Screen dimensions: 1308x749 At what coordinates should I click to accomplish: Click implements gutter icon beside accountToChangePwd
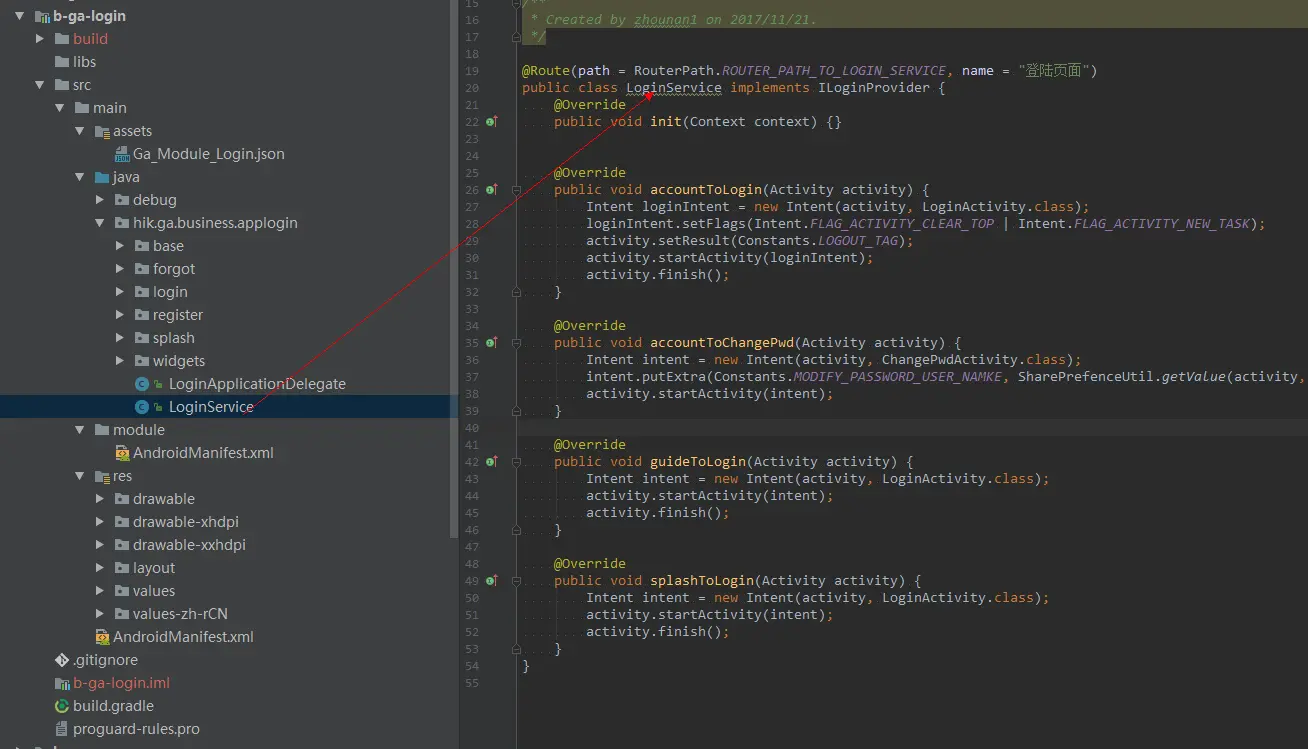492,342
